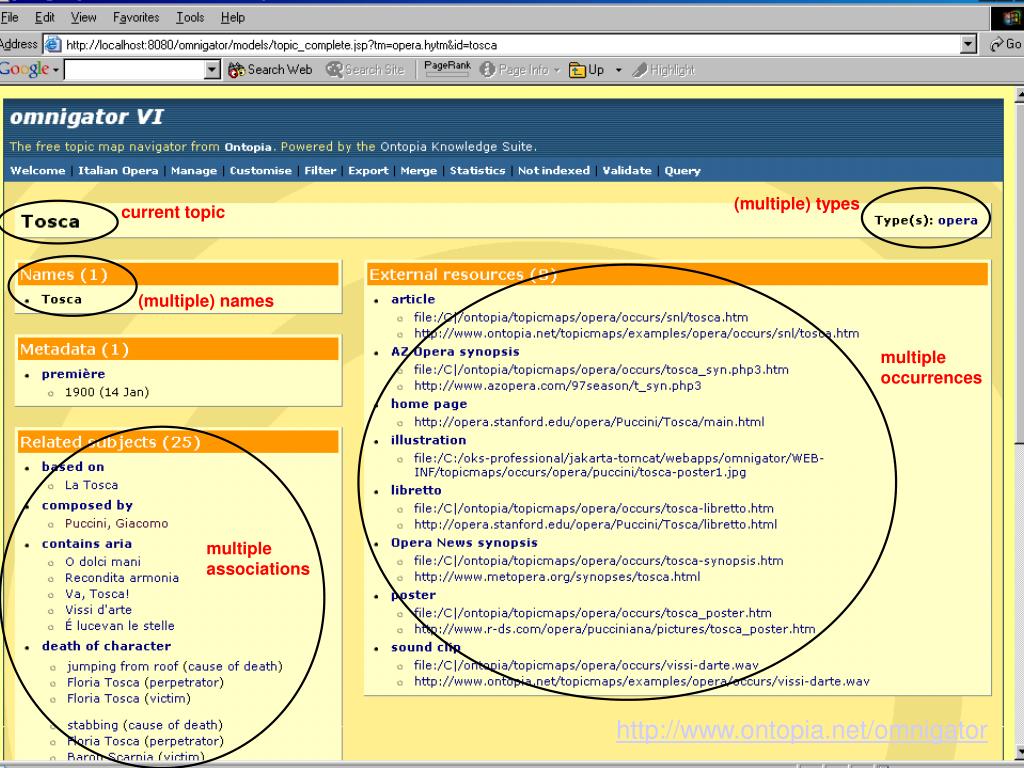Screen dimensions: 1024x768
Task: Click the Recondita armonia aria link
Action: click(x=121, y=578)
